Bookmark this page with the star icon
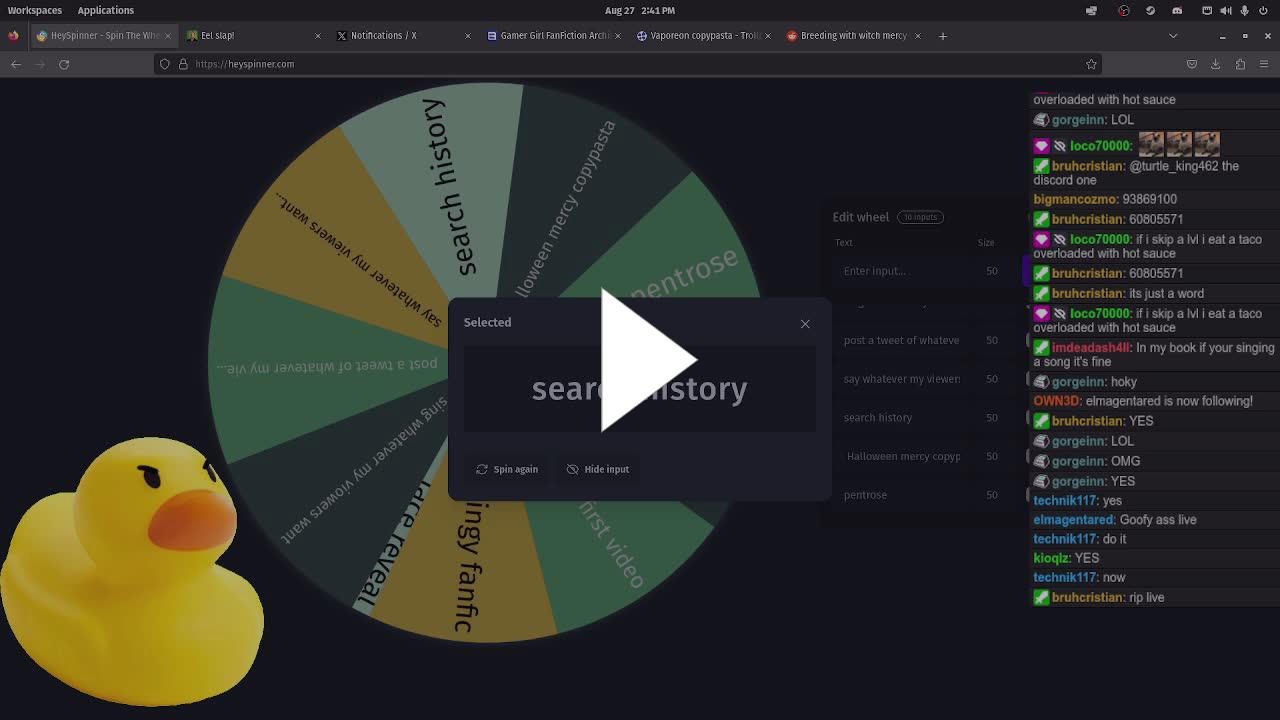Screen dimensions: 1280x720 tap(1091, 64)
